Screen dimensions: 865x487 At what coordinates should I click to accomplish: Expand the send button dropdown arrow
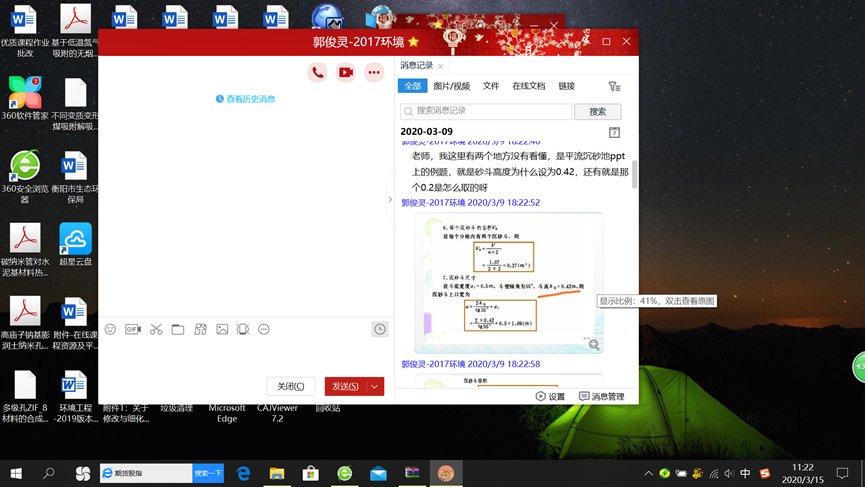[375, 386]
